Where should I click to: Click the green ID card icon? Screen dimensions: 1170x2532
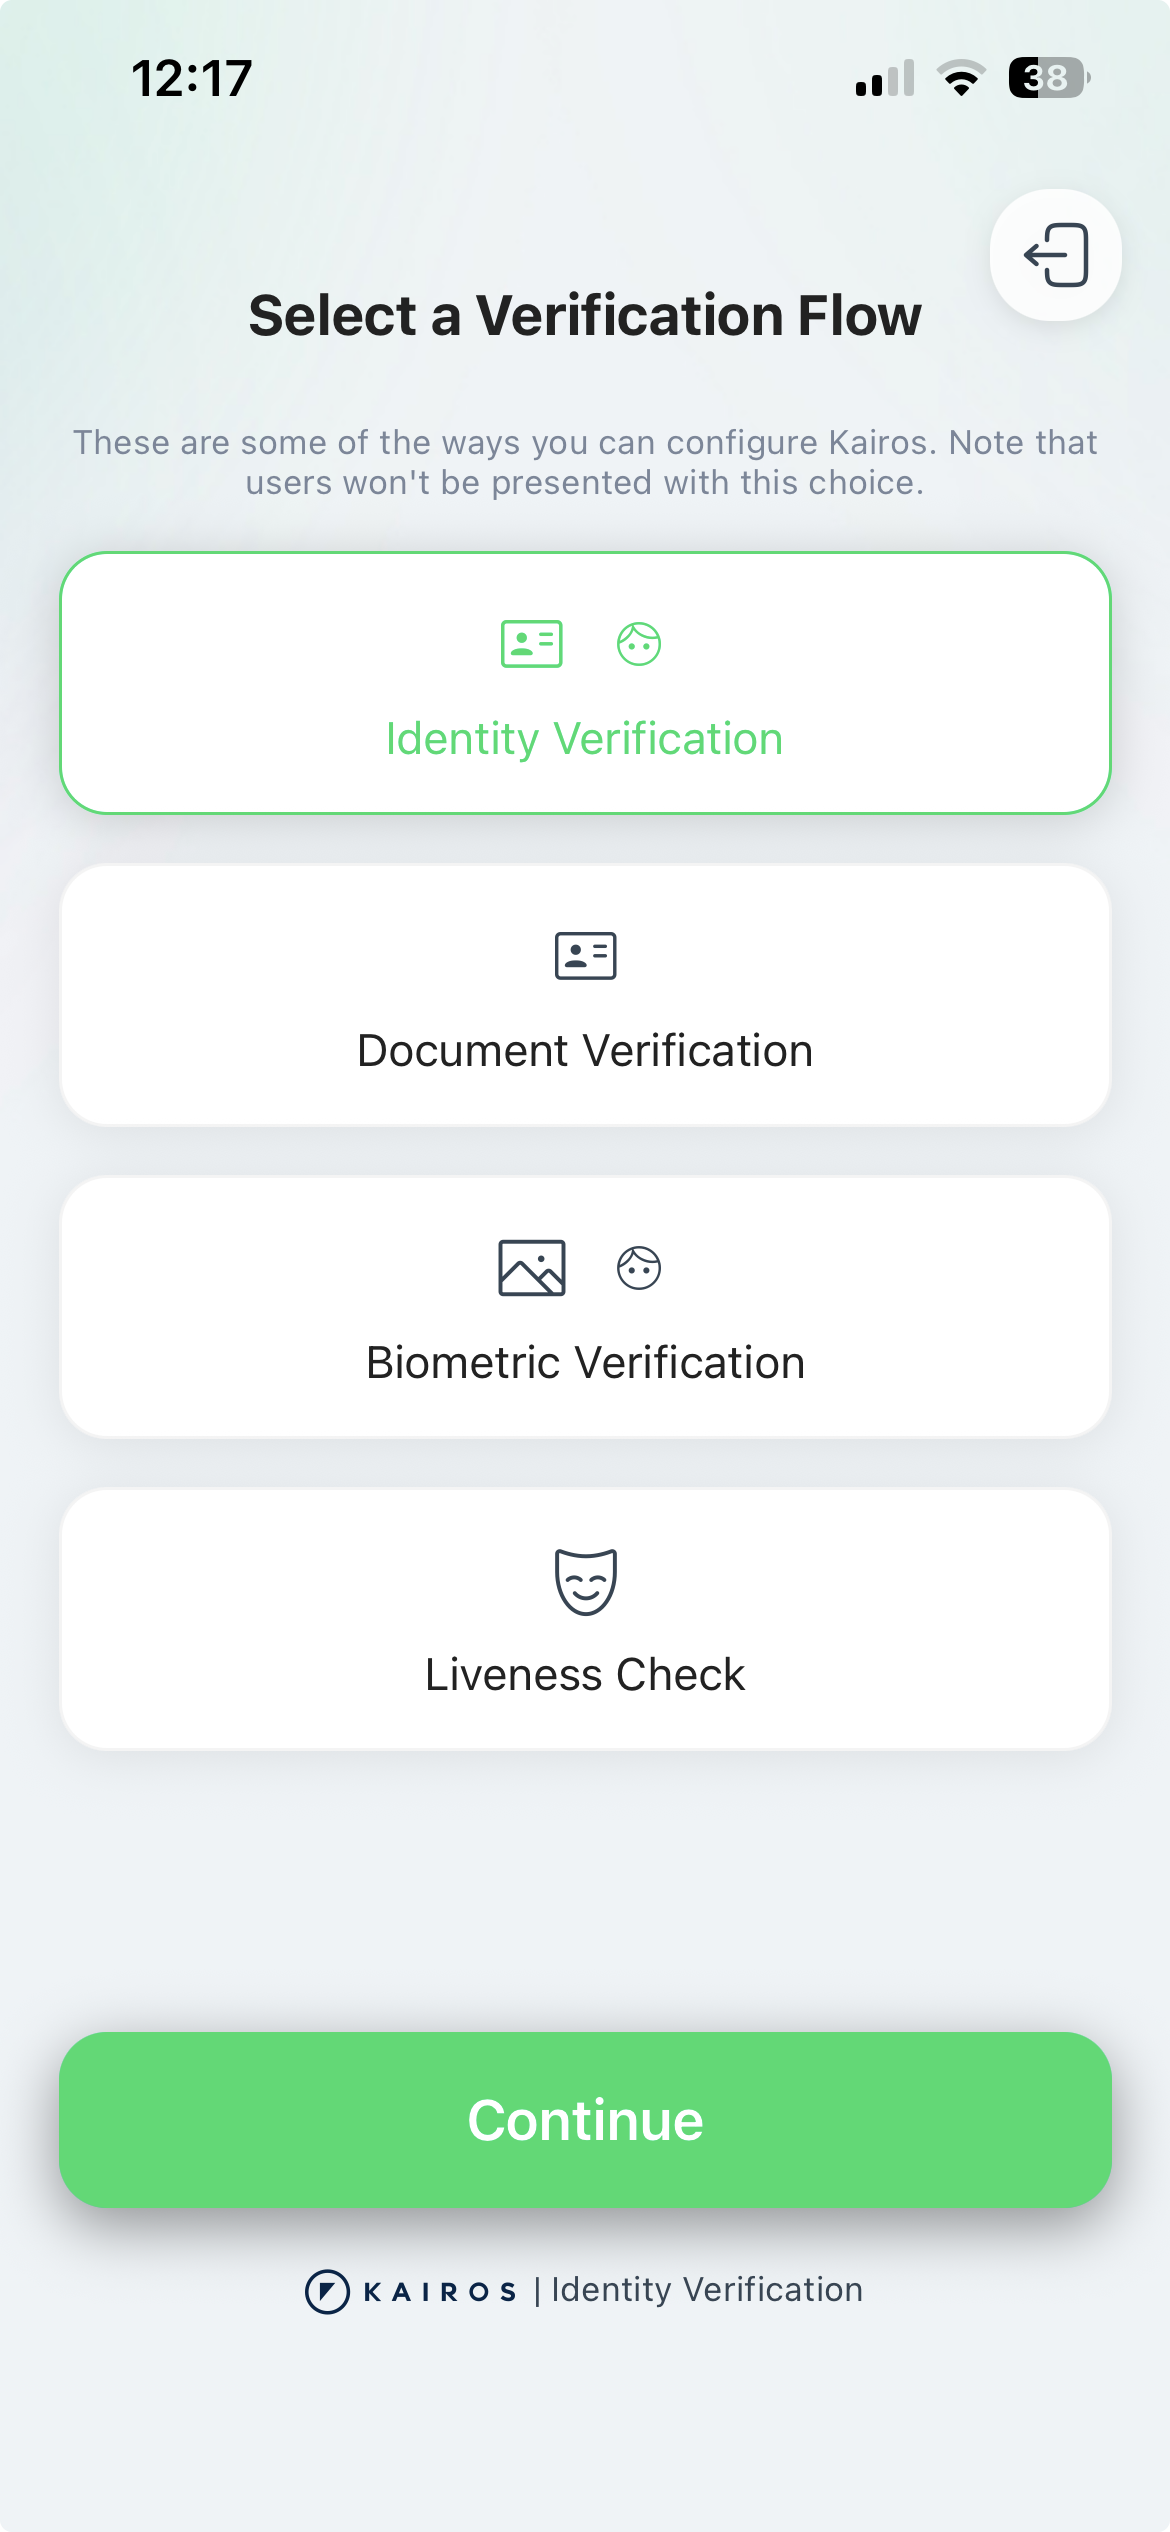(x=531, y=644)
